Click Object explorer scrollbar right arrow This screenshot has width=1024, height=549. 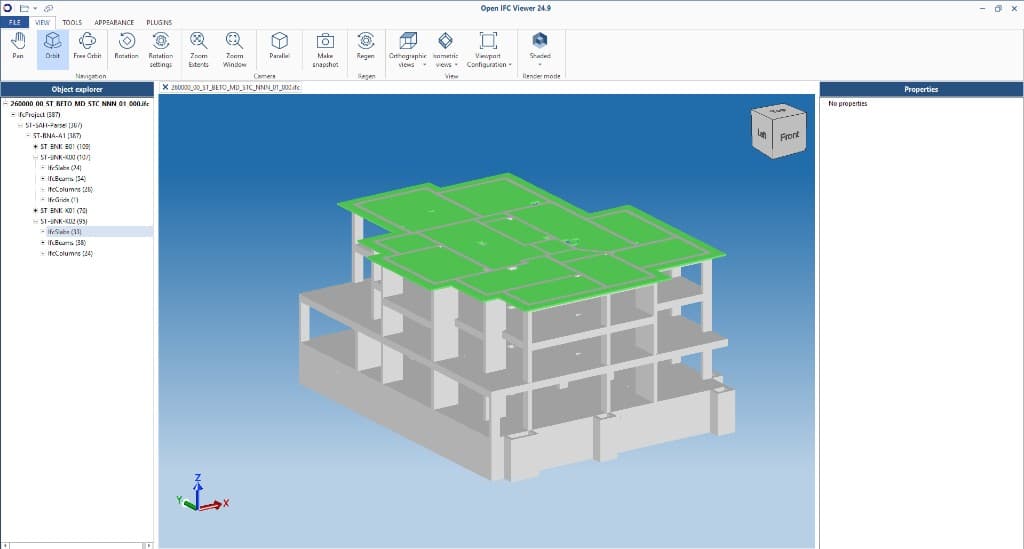pyautogui.click(x=148, y=545)
